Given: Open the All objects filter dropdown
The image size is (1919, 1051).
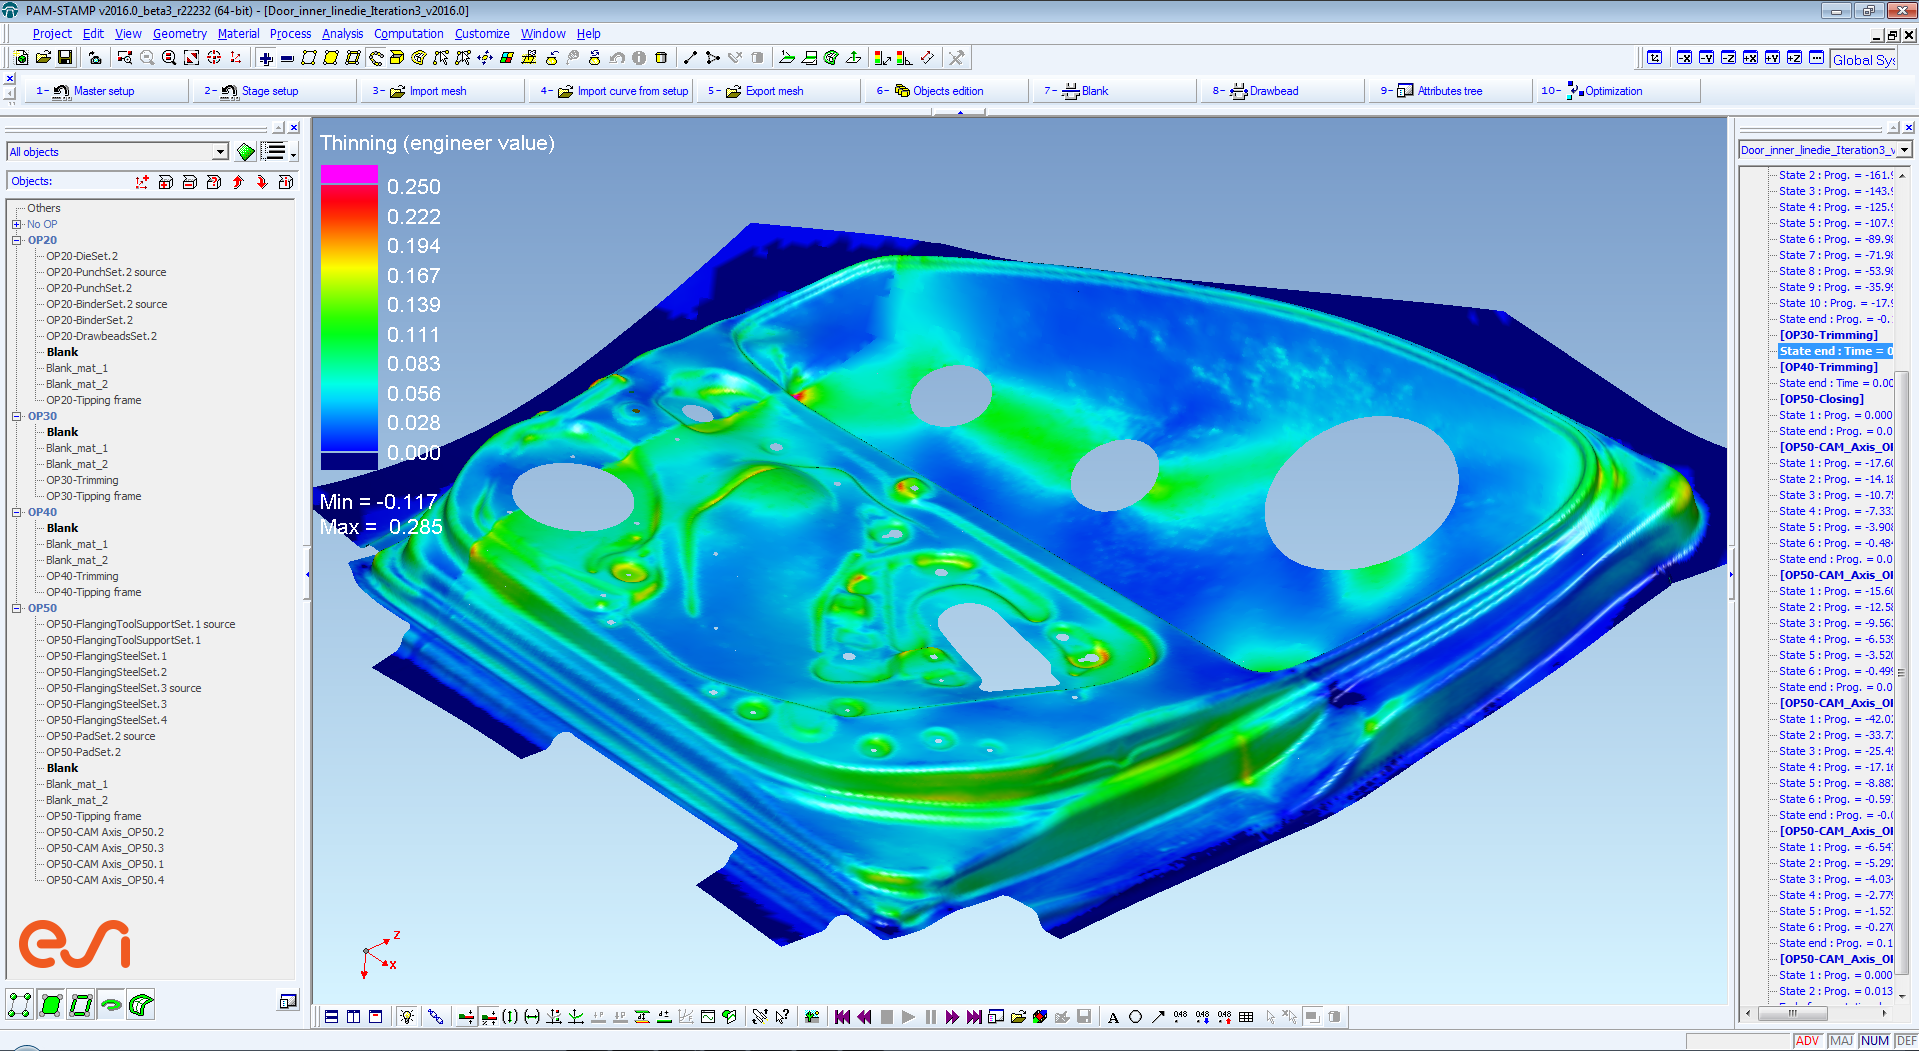Looking at the screenshot, I should coord(220,152).
